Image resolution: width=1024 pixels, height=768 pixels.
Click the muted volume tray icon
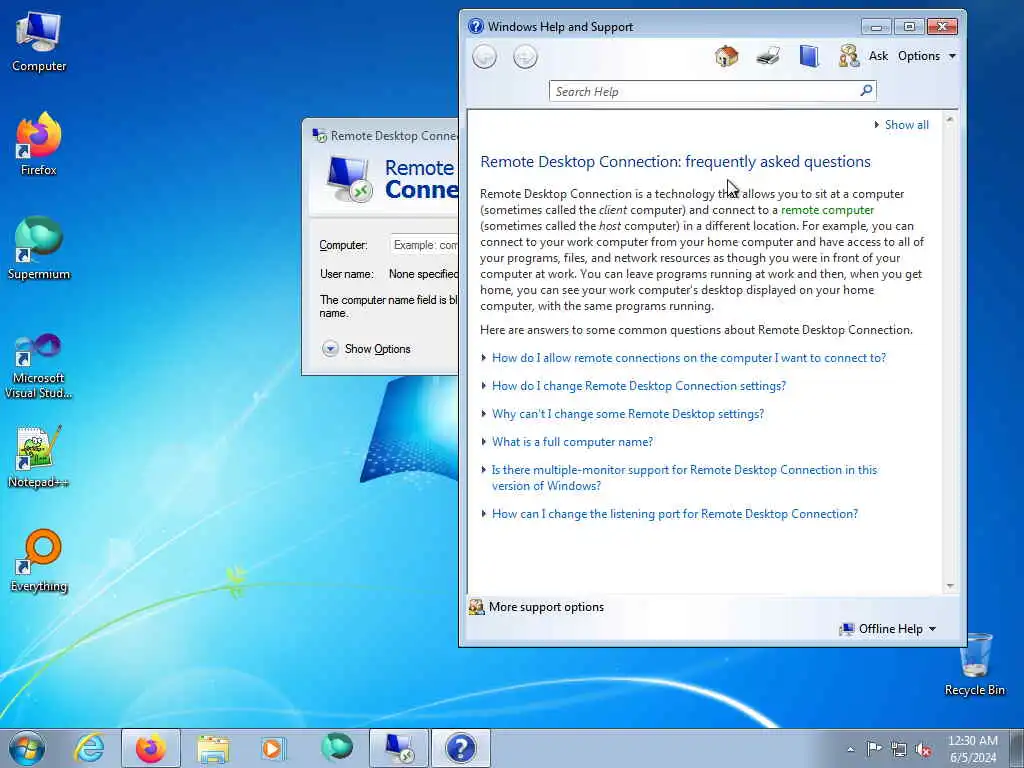[x=923, y=749]
